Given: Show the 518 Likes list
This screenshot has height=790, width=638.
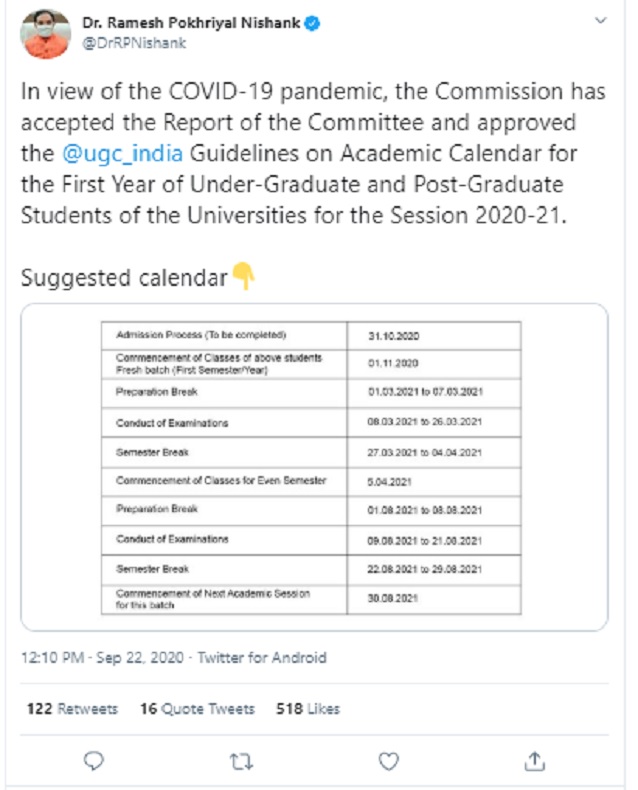Looking at the screenshot, I should click(308, 709).
